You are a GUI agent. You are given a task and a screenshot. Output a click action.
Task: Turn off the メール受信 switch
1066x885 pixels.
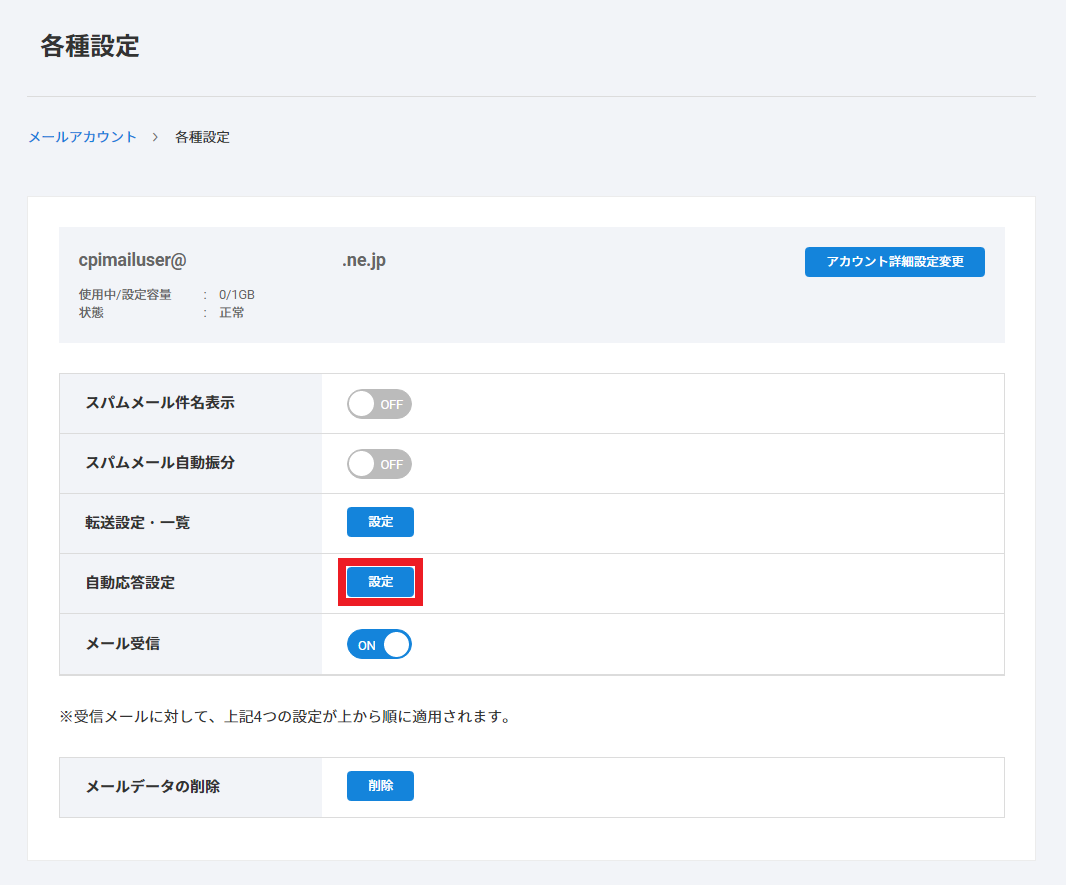(x=379, y=645)
